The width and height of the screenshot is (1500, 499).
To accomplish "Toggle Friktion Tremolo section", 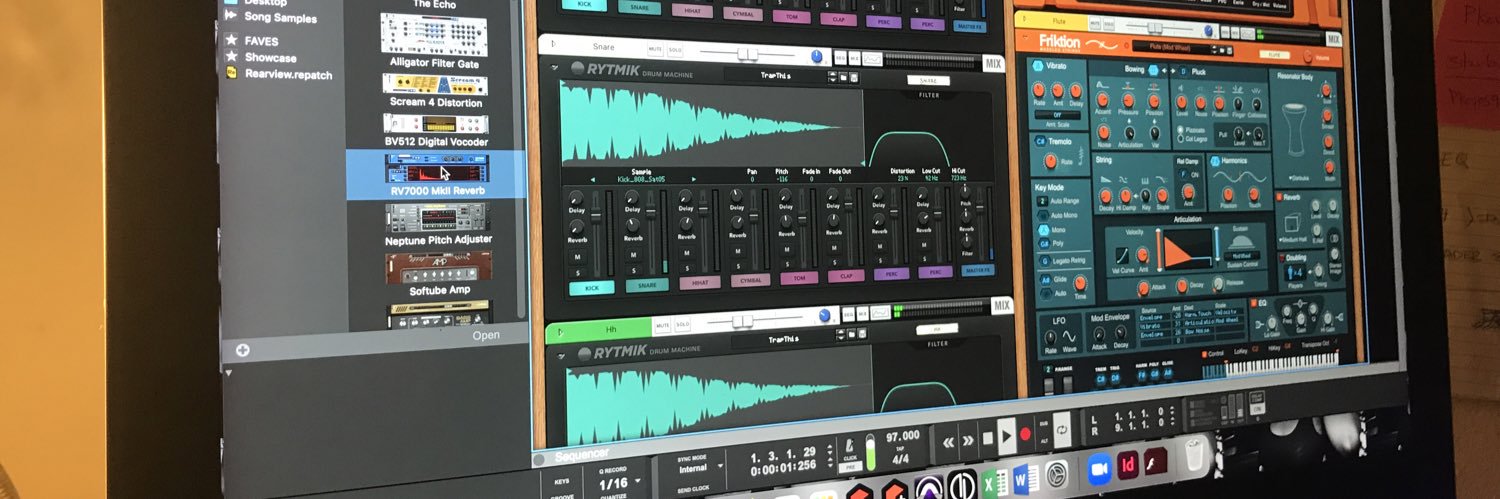I will tap(1041, 143).
